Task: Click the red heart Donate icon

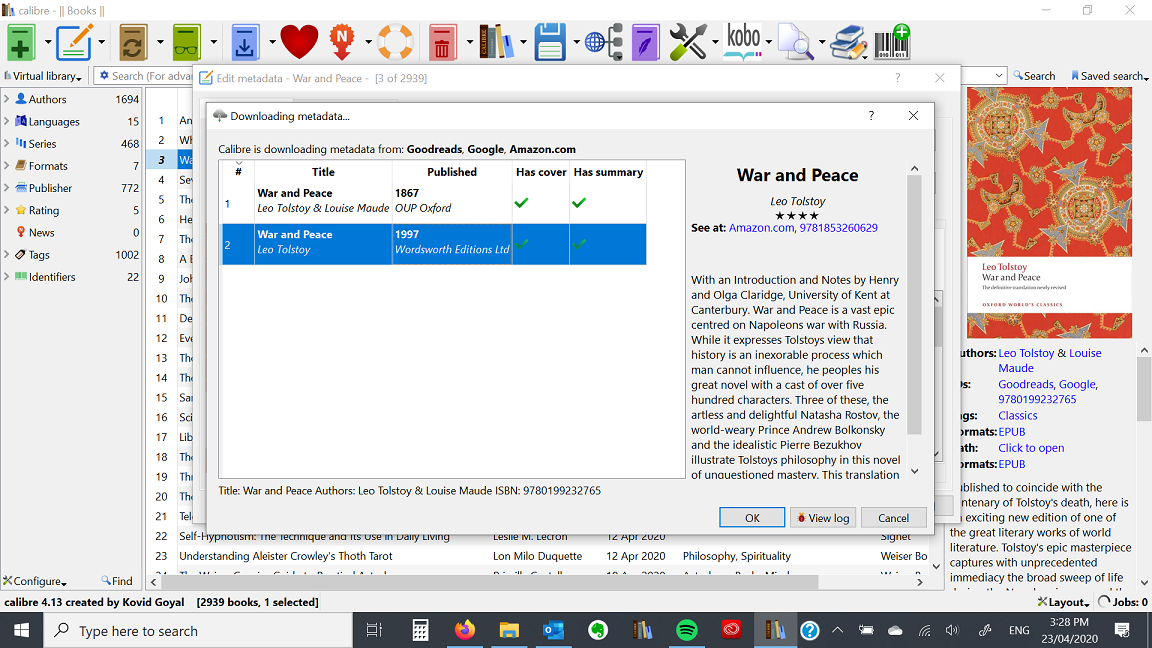Action: (299, 42)
